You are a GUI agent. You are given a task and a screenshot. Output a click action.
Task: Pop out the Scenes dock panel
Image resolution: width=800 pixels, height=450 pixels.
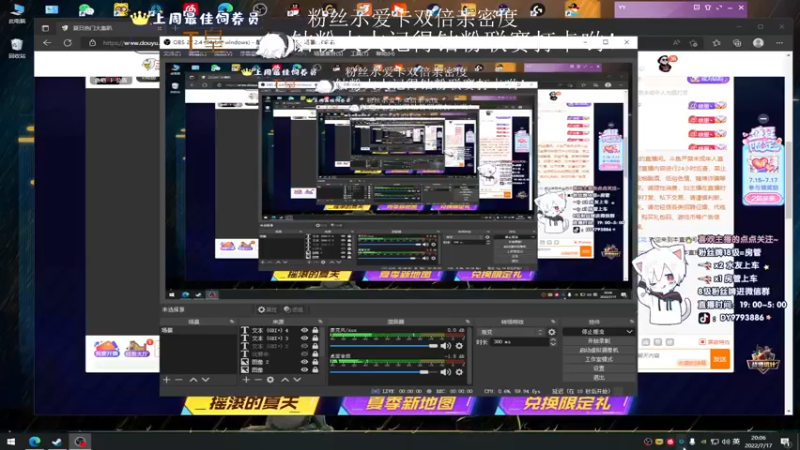pos(232,322)
